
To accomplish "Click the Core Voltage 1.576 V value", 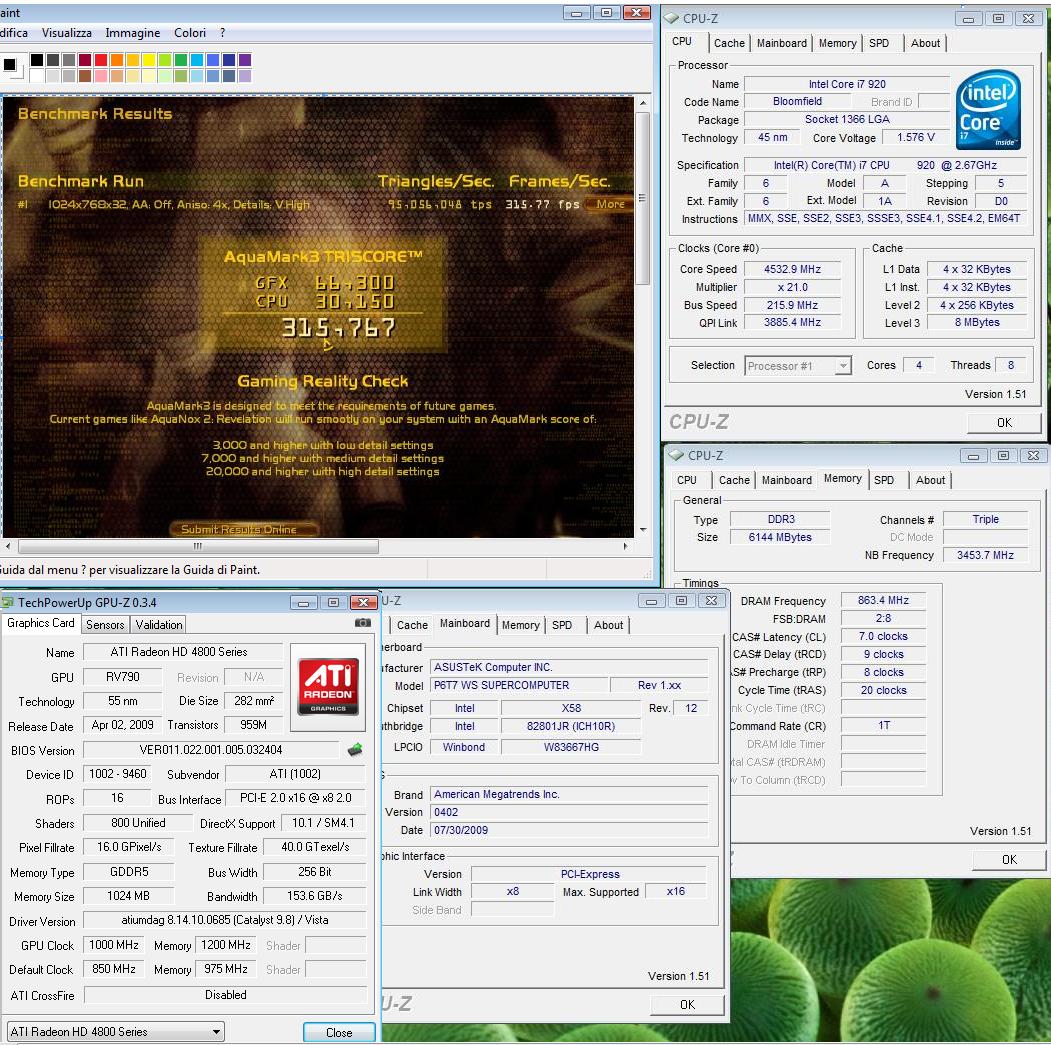I will tap(916, 137).
